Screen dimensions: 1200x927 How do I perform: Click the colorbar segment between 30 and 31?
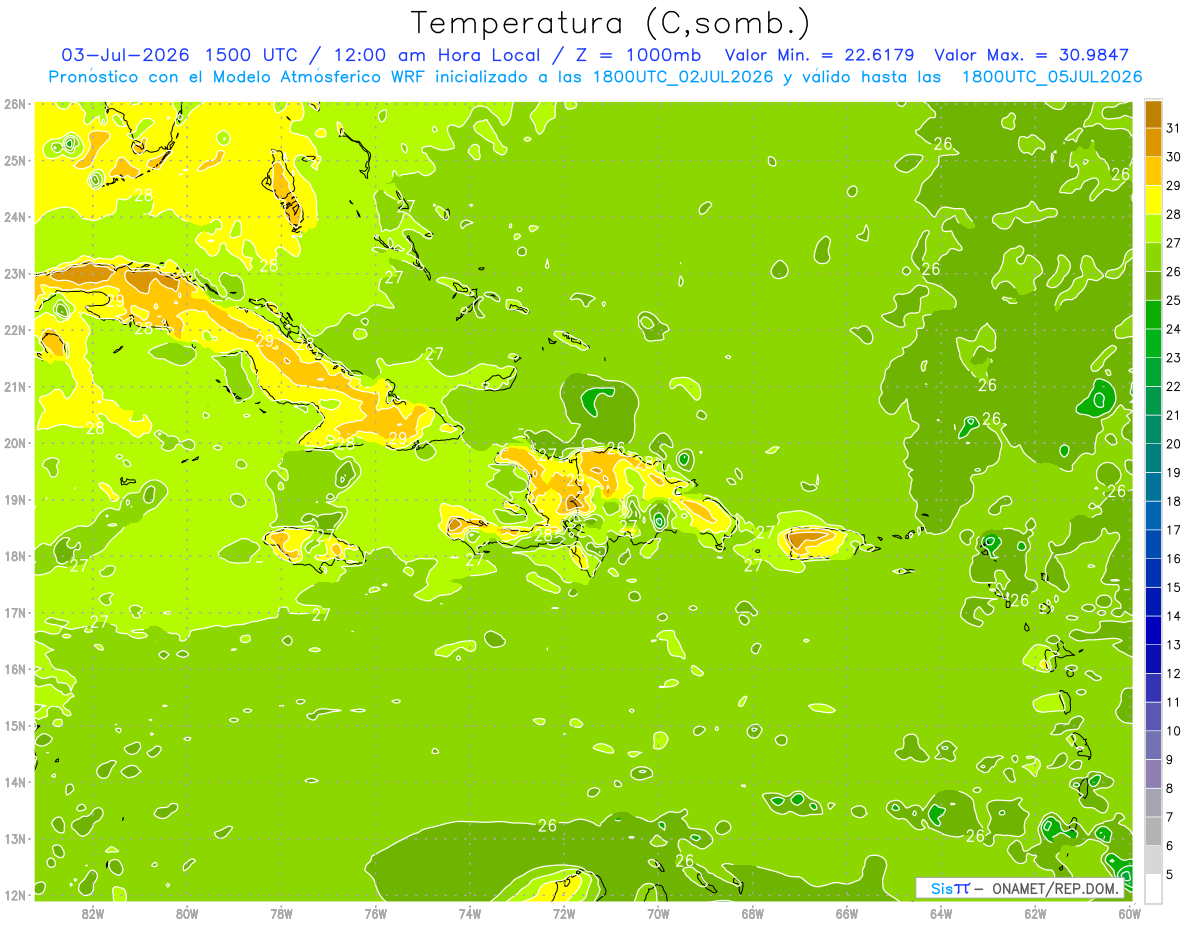1153,141
